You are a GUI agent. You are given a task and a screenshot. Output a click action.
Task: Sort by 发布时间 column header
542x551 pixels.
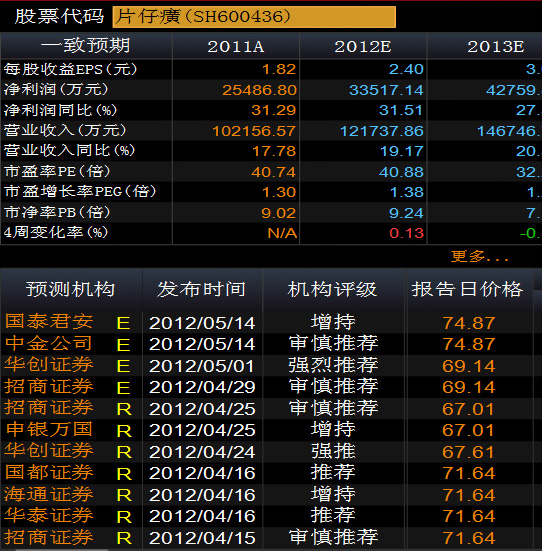(202, 289)
